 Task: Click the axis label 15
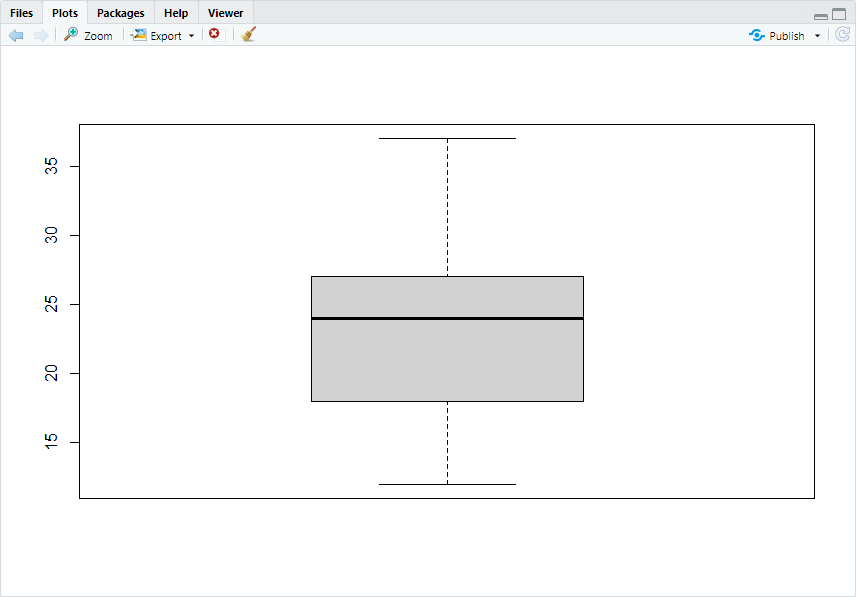51,442
